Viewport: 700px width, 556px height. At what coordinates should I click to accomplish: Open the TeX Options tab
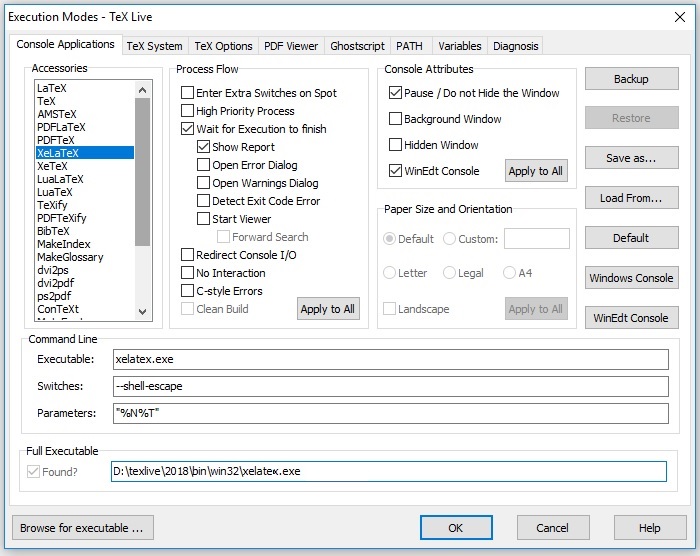click(223, 46)
